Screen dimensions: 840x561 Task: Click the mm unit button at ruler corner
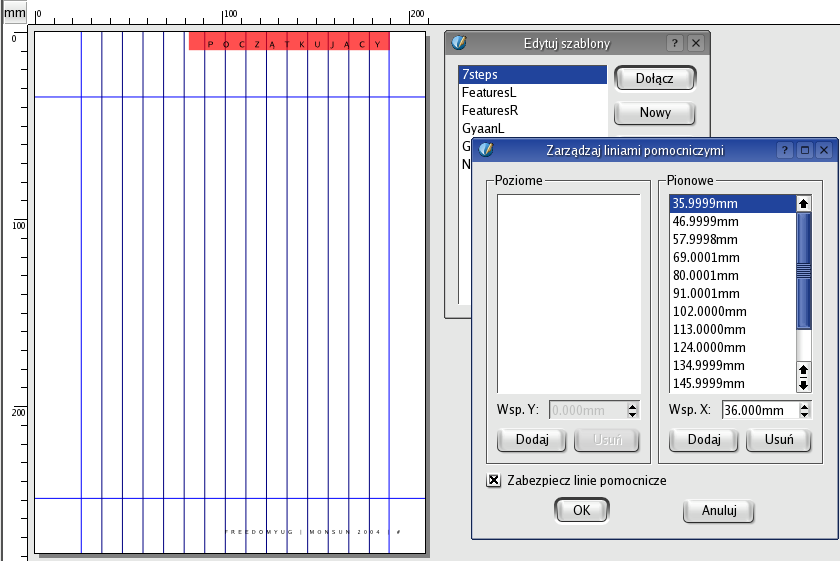click(14, 13)
